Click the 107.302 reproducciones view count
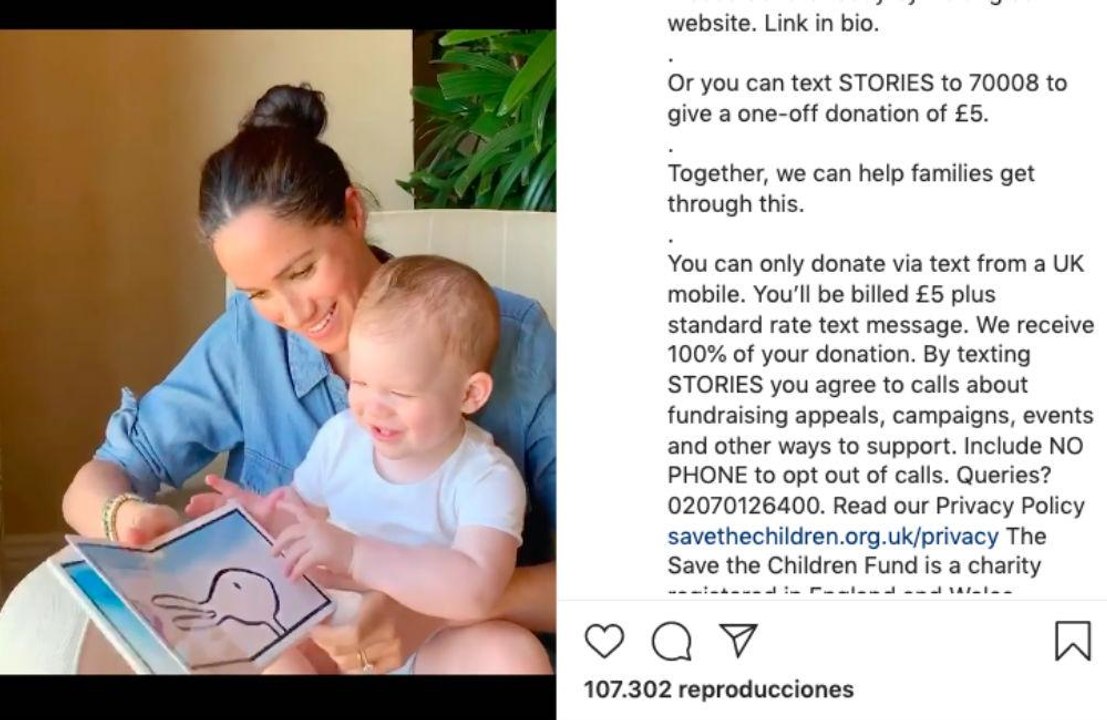Viewport: 1107px width, 720px height. [x=719, y=689]
